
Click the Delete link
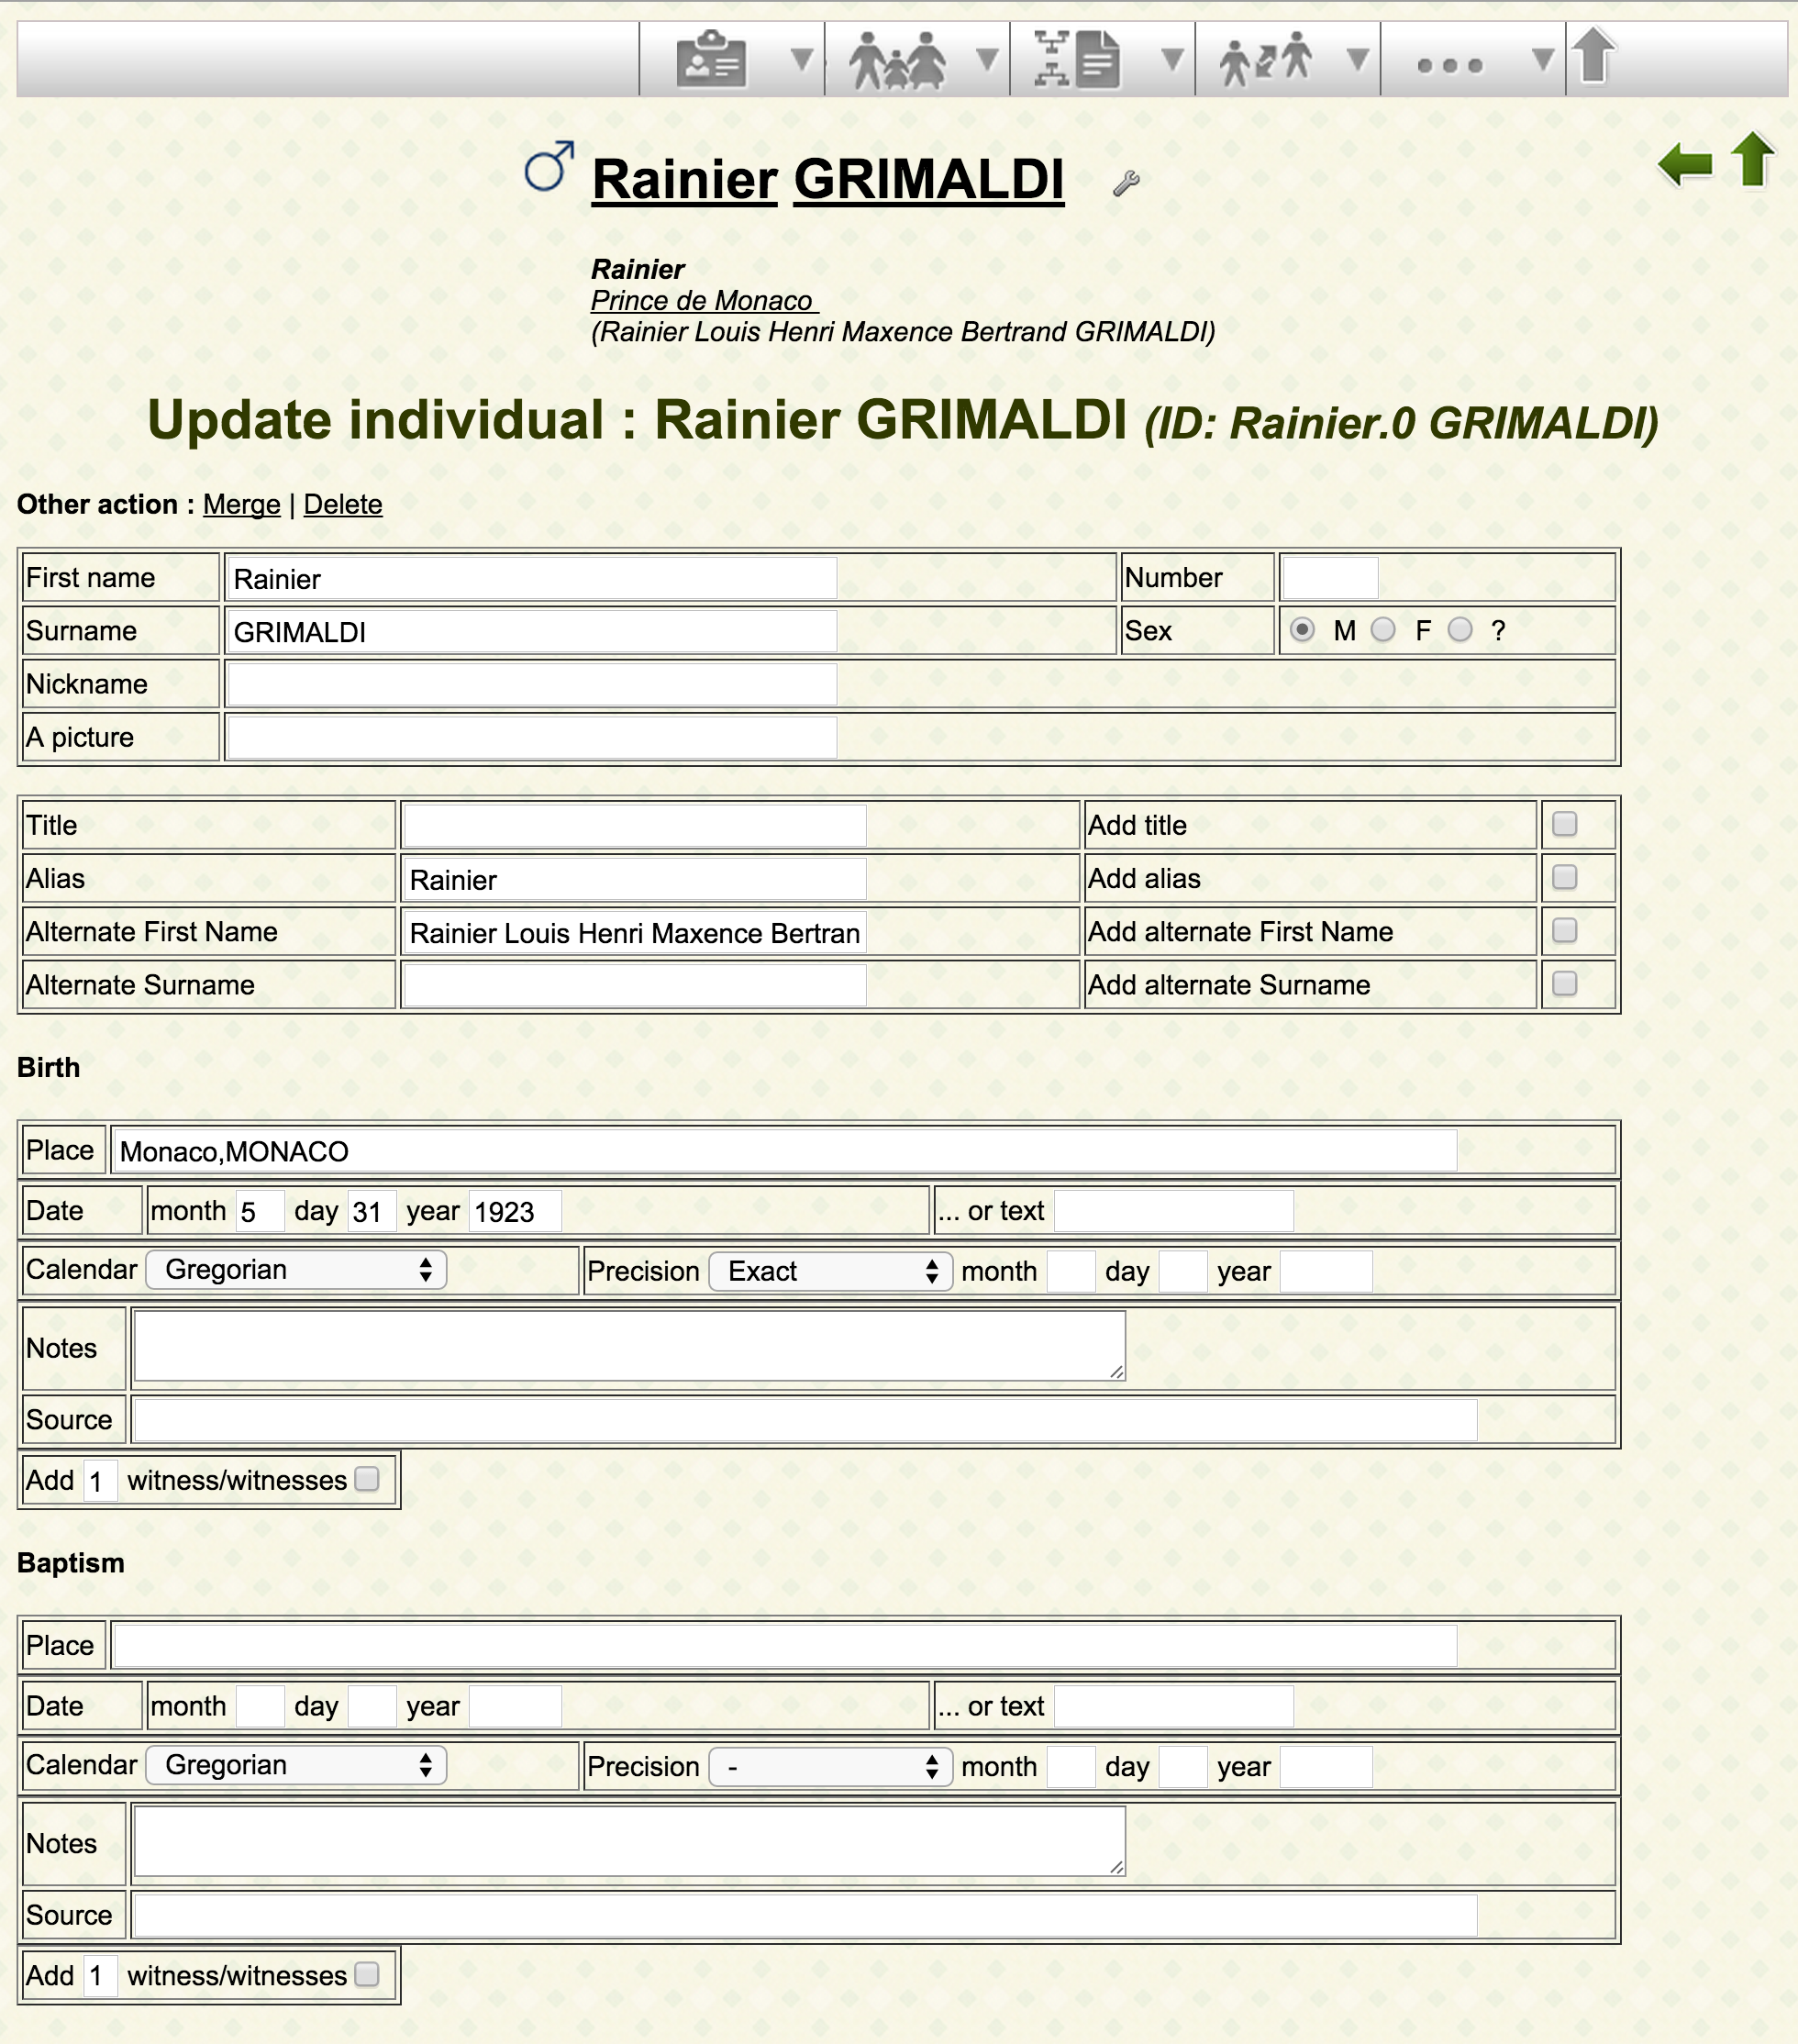tap(343, 504)
